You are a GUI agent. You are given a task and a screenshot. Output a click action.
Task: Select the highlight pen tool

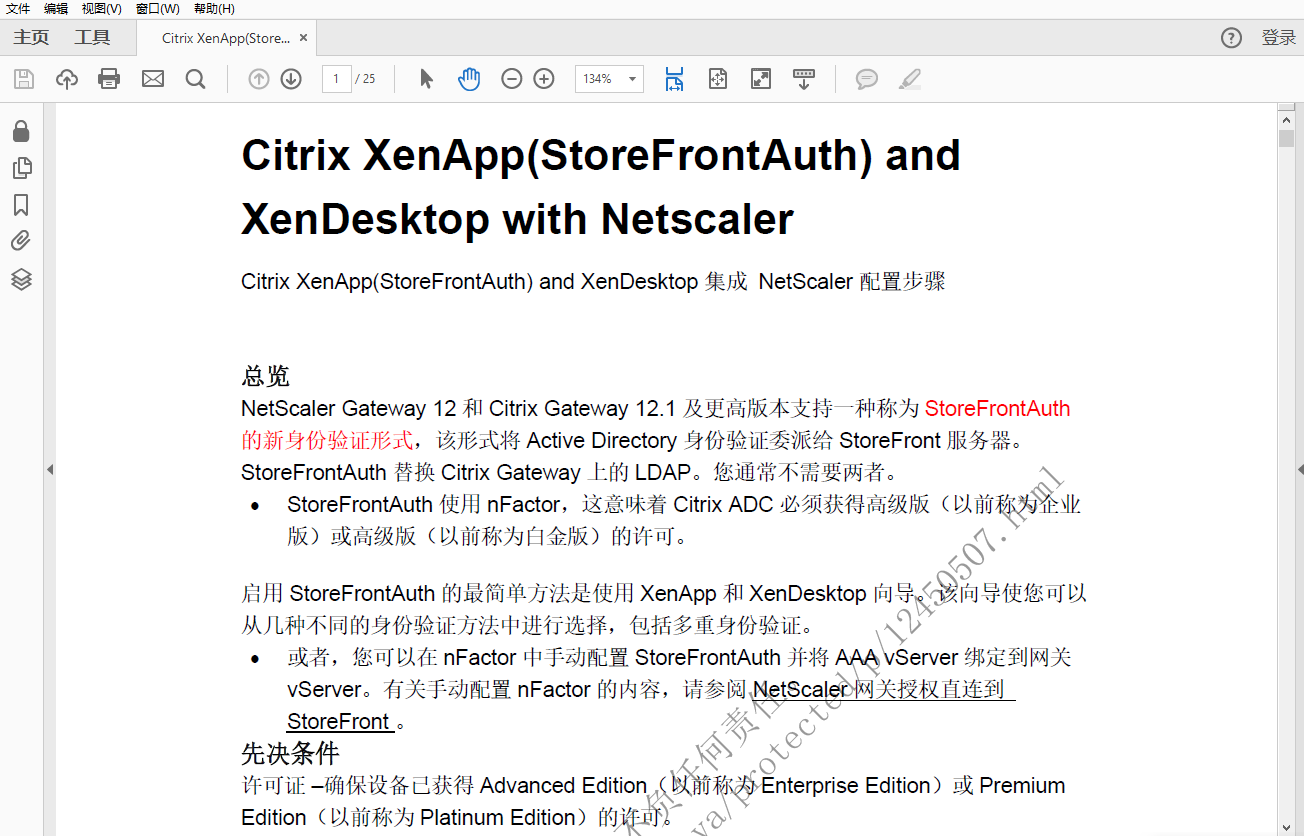tap(909, 79)
